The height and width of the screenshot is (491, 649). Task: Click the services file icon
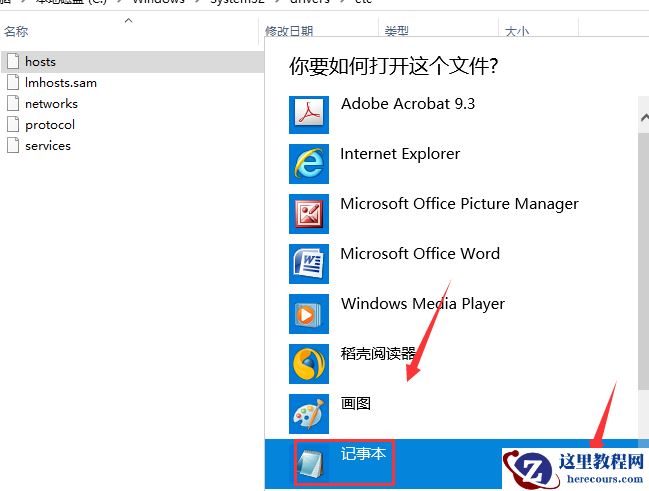(13, 145)
